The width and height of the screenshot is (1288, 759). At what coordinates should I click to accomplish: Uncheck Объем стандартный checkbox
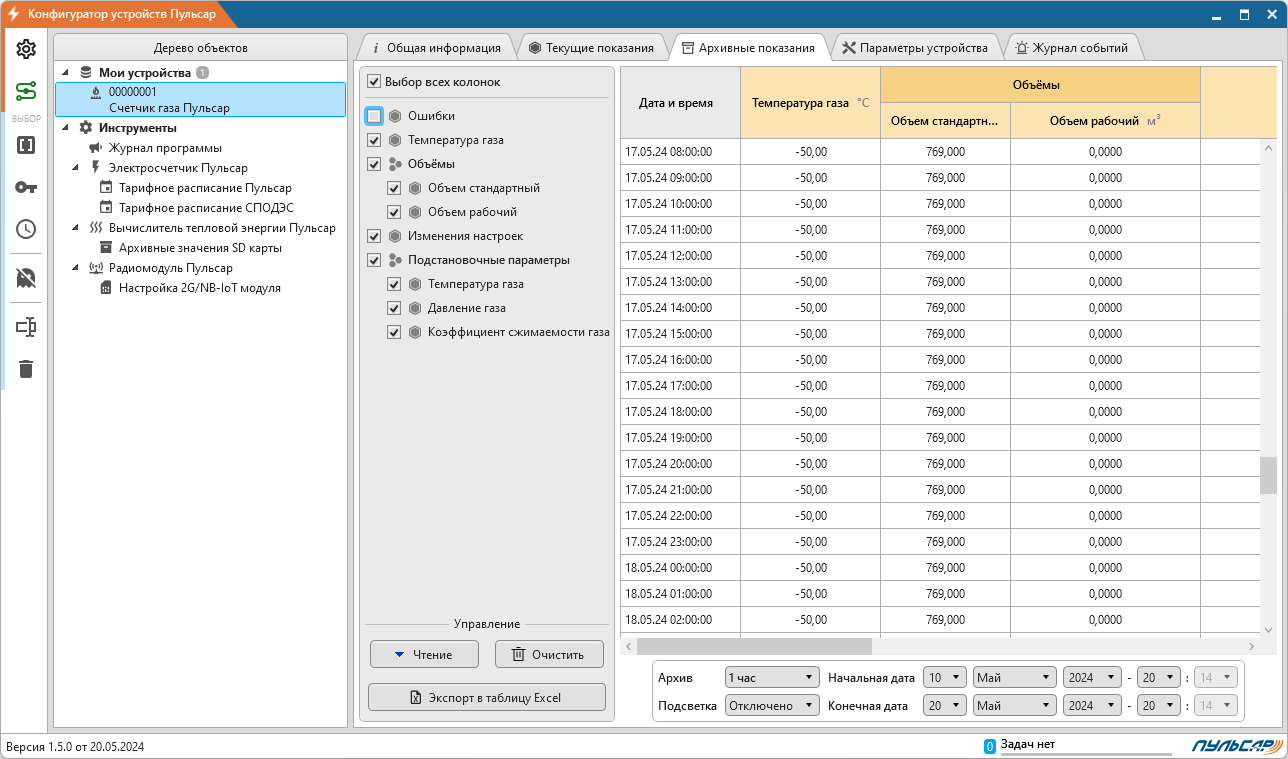pyautogui.click(x=394, y=188)
